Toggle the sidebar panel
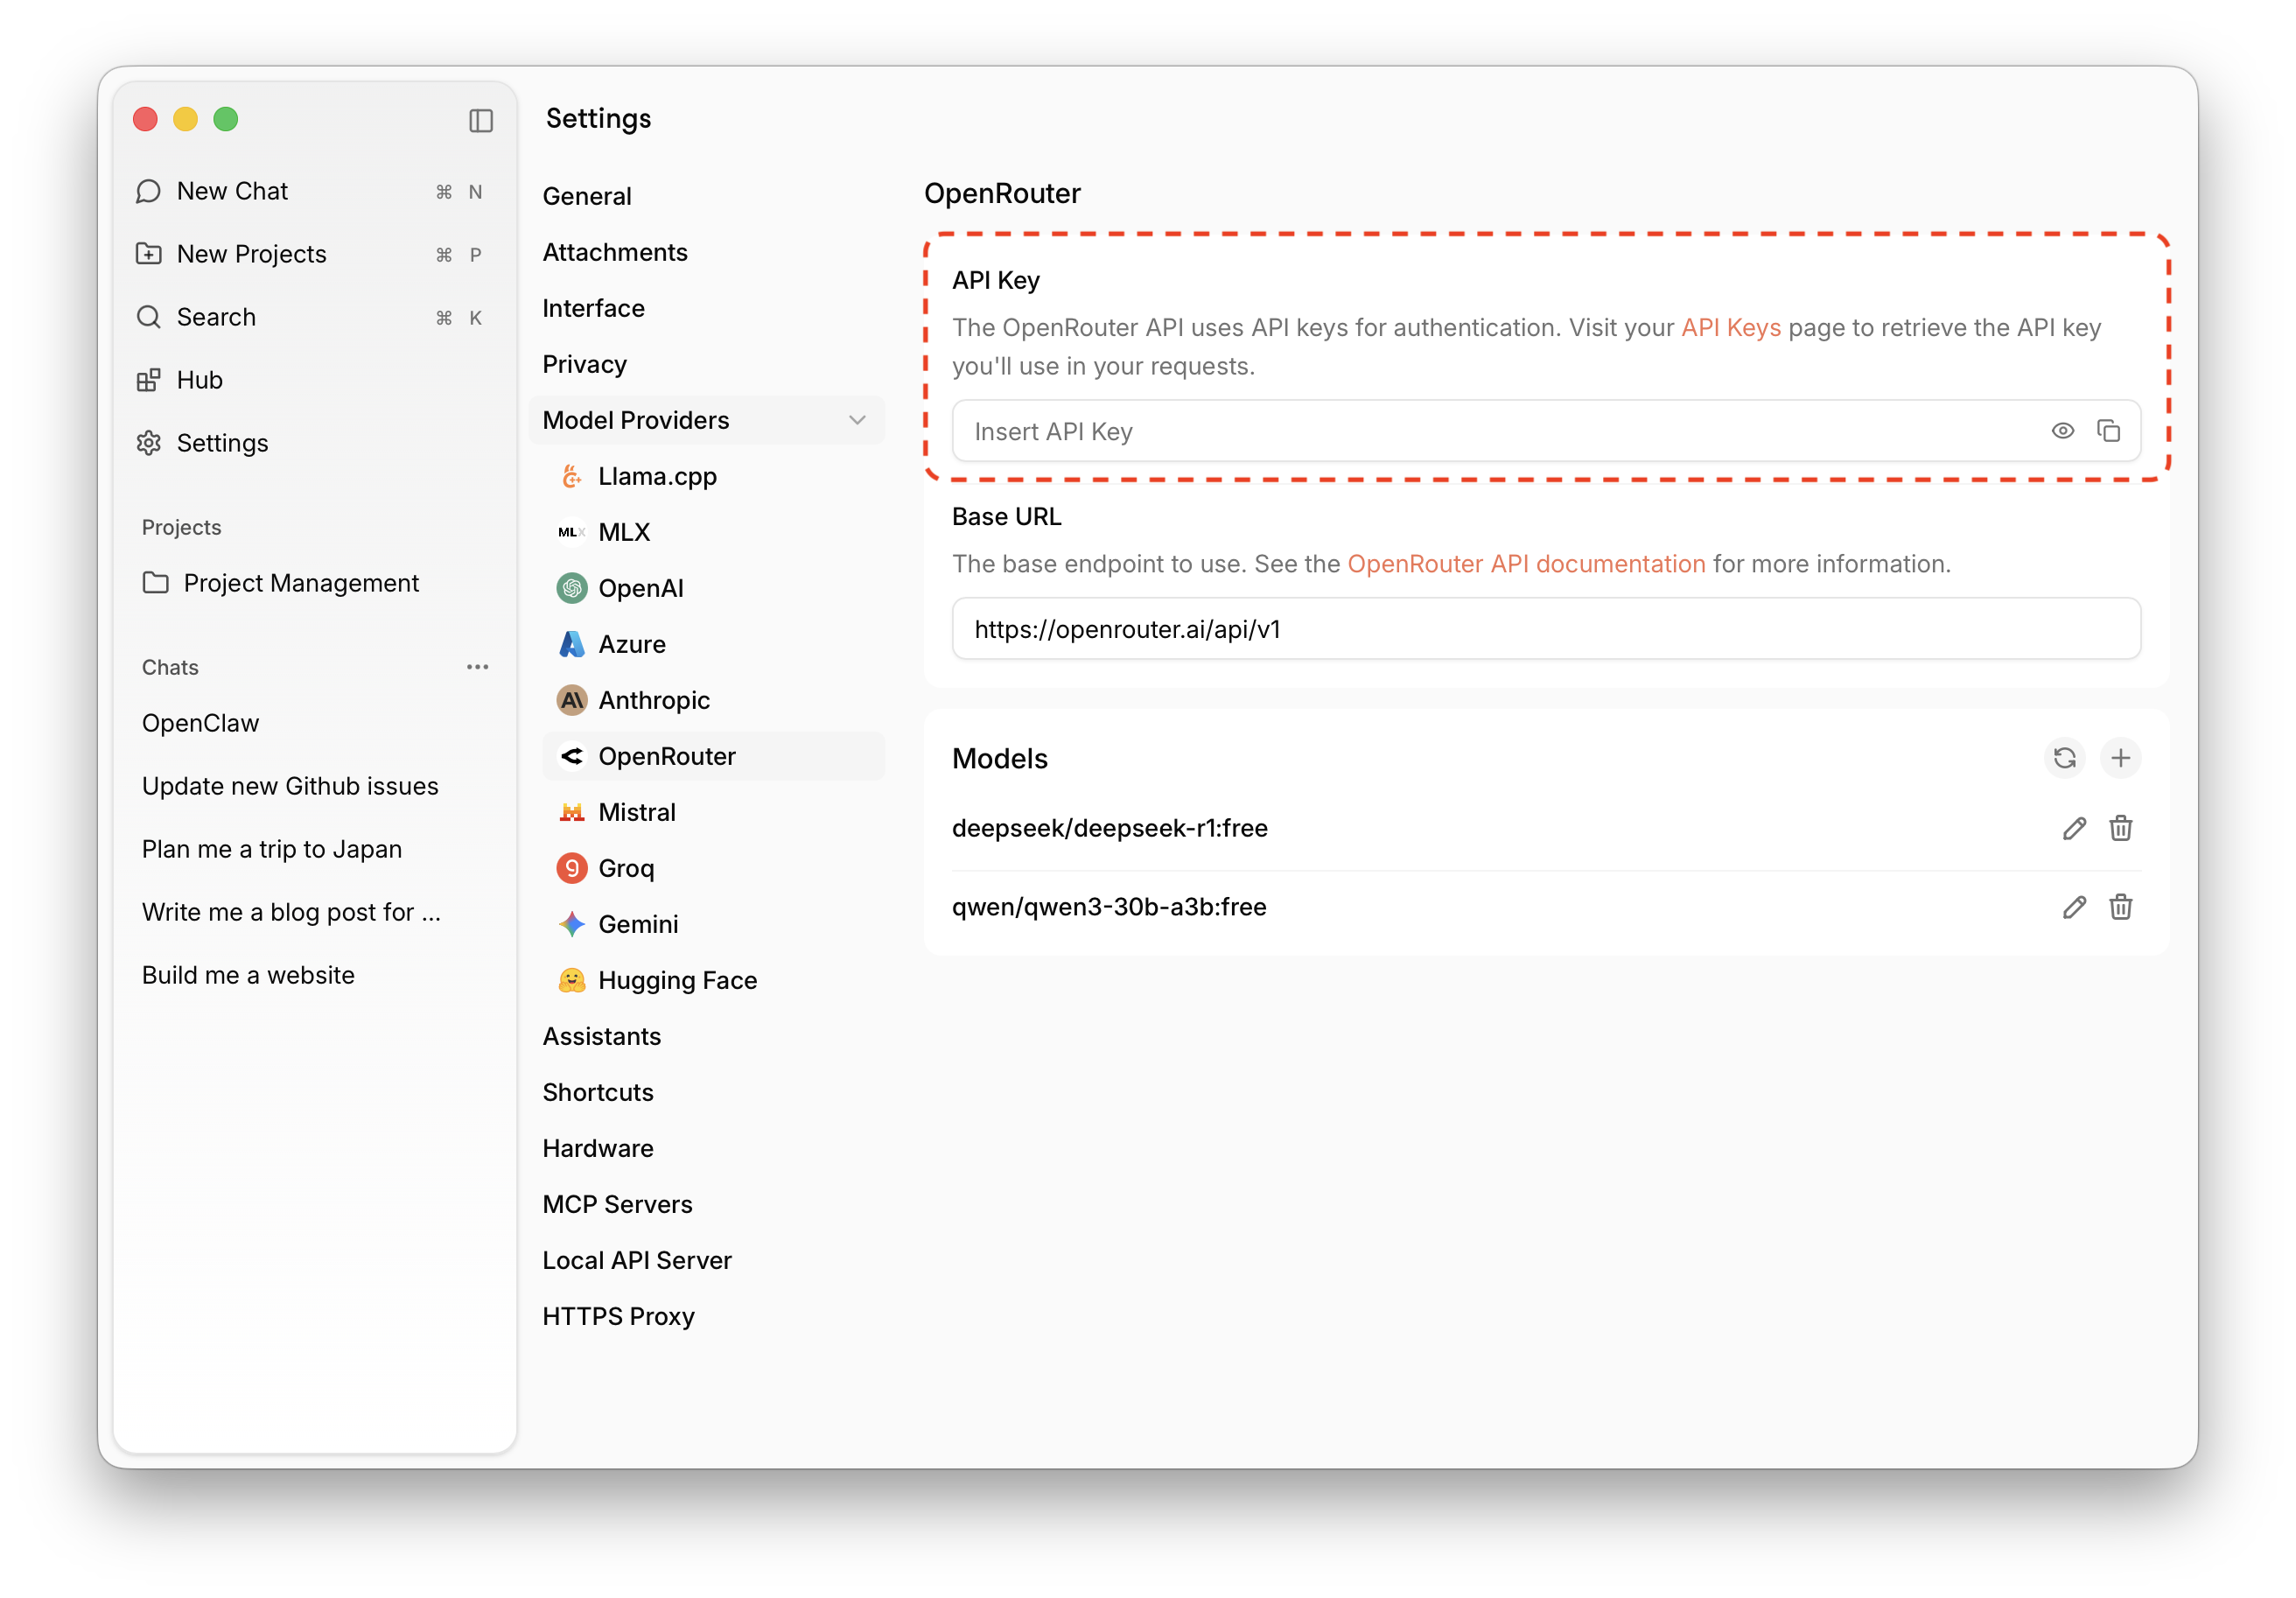The height and width of the screenshot is (1598, 2296). [483, 120]
